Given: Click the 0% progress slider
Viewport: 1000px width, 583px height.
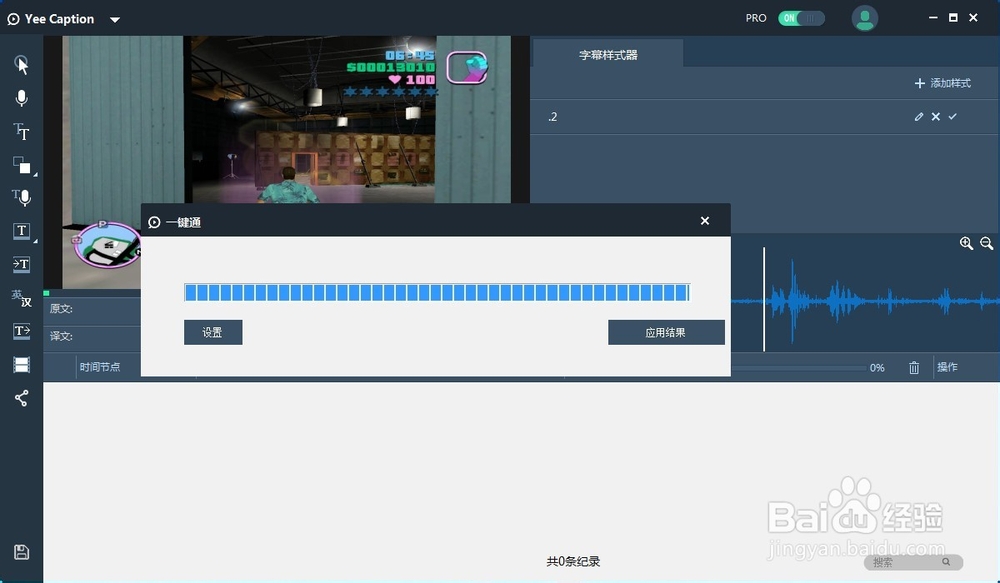Looking at the screenshot, I should 800,368.
